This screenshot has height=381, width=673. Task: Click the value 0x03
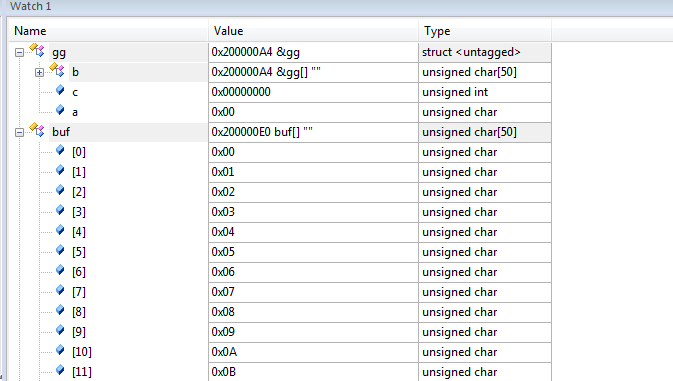(x=223, y=212)
